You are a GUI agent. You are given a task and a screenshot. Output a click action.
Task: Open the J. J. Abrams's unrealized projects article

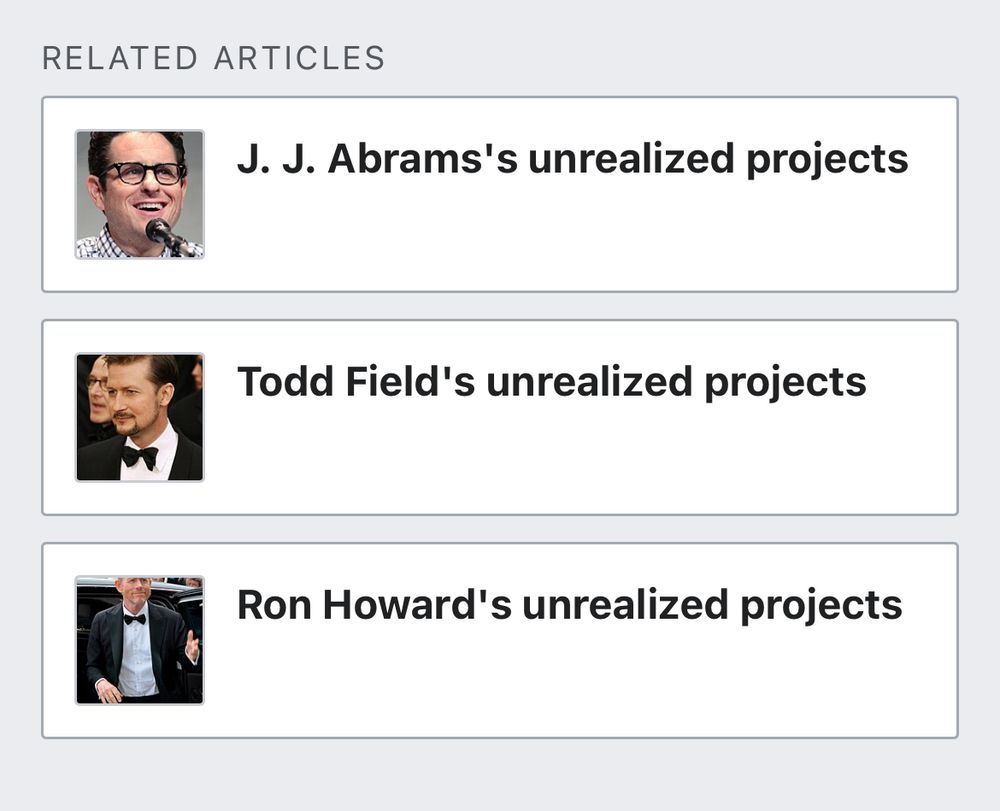(572, 159)
